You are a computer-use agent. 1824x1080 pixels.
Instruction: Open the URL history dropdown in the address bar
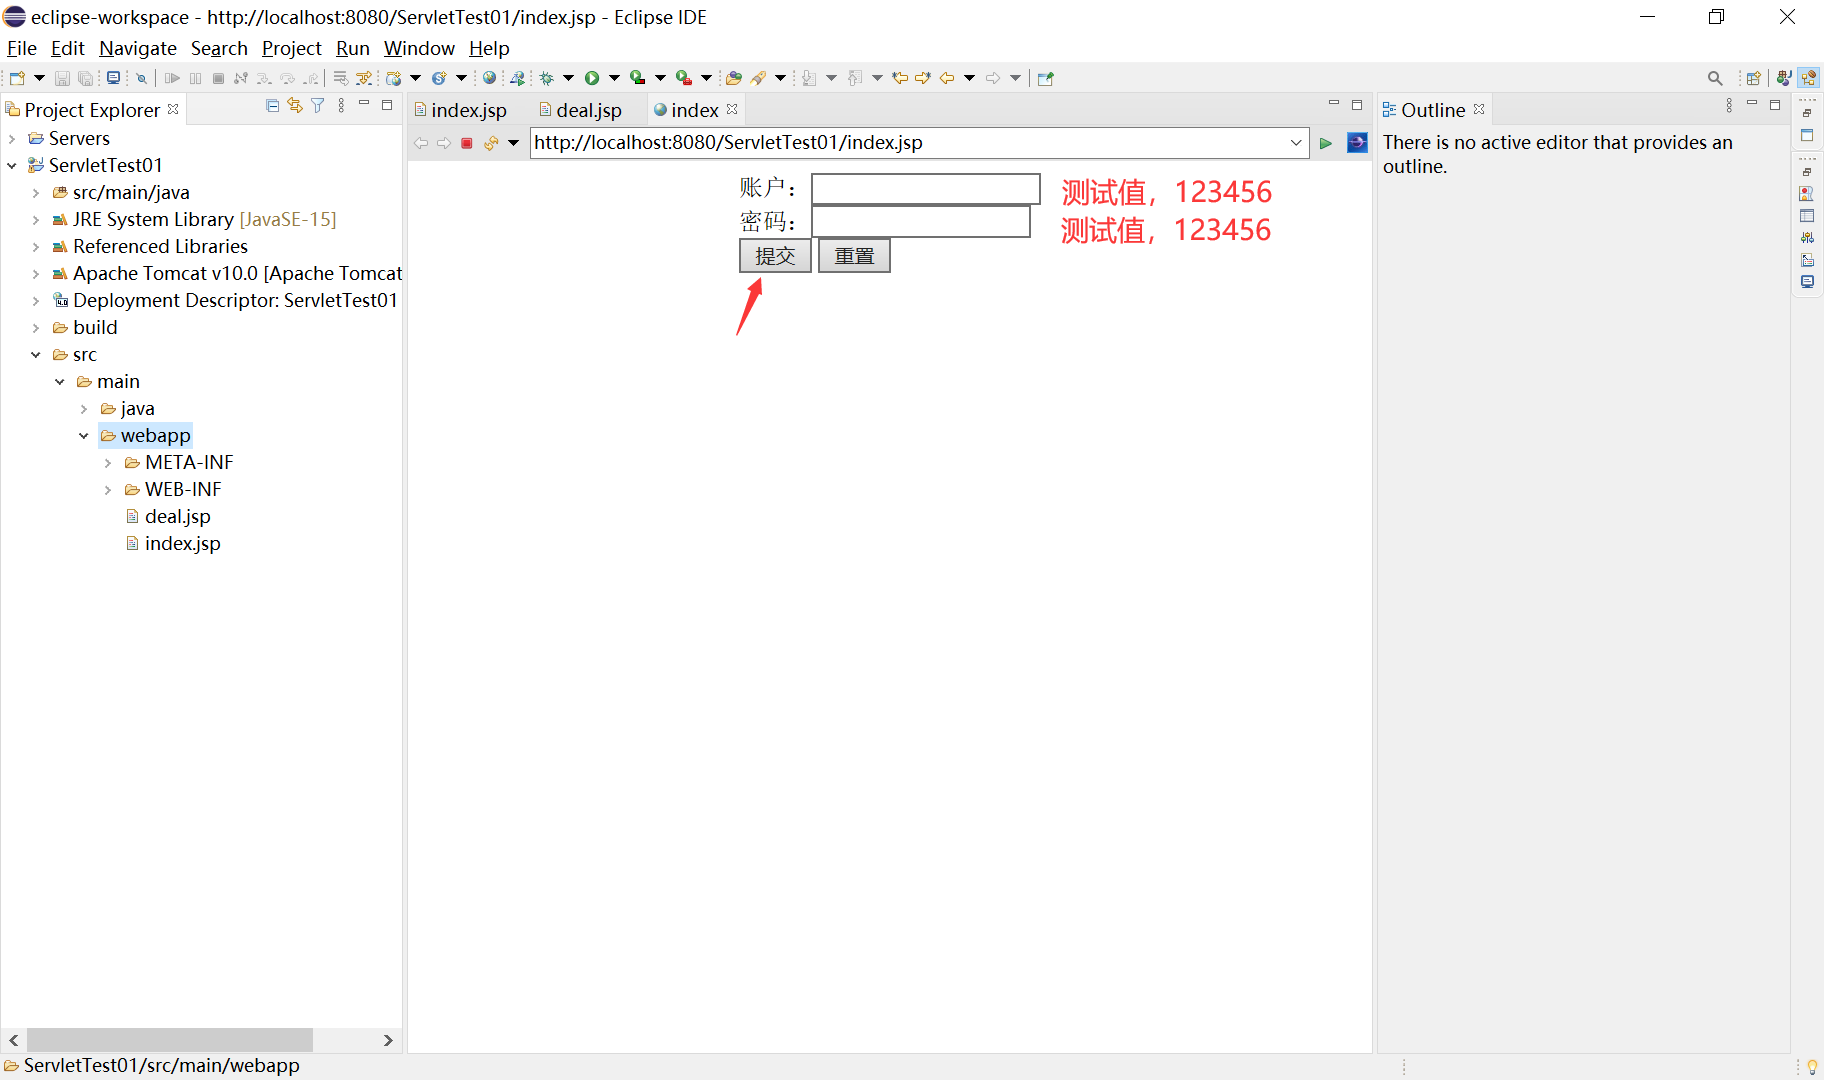[x=1296, y=143]
